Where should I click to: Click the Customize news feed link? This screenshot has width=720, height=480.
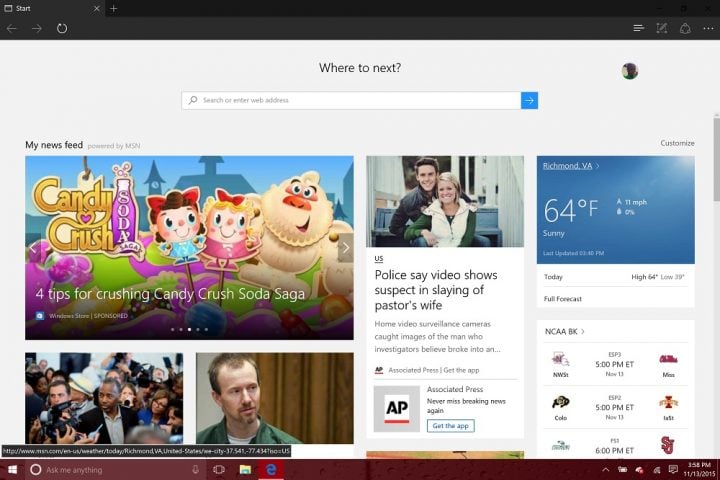[677, 143]
